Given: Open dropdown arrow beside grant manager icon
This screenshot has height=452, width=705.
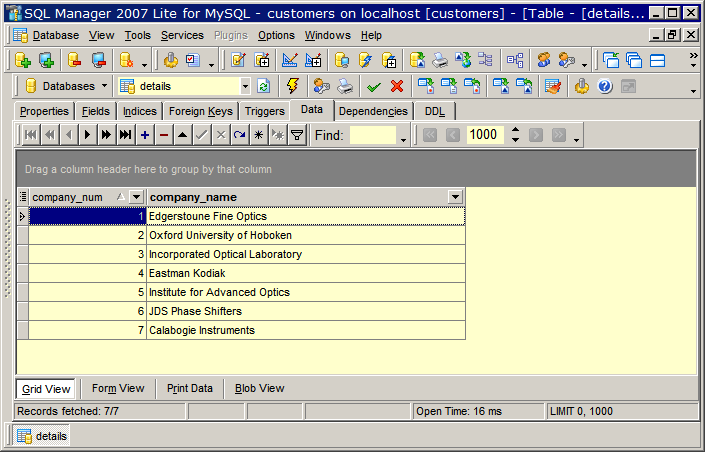Looking at the screenshot, I should pos(584,65).
